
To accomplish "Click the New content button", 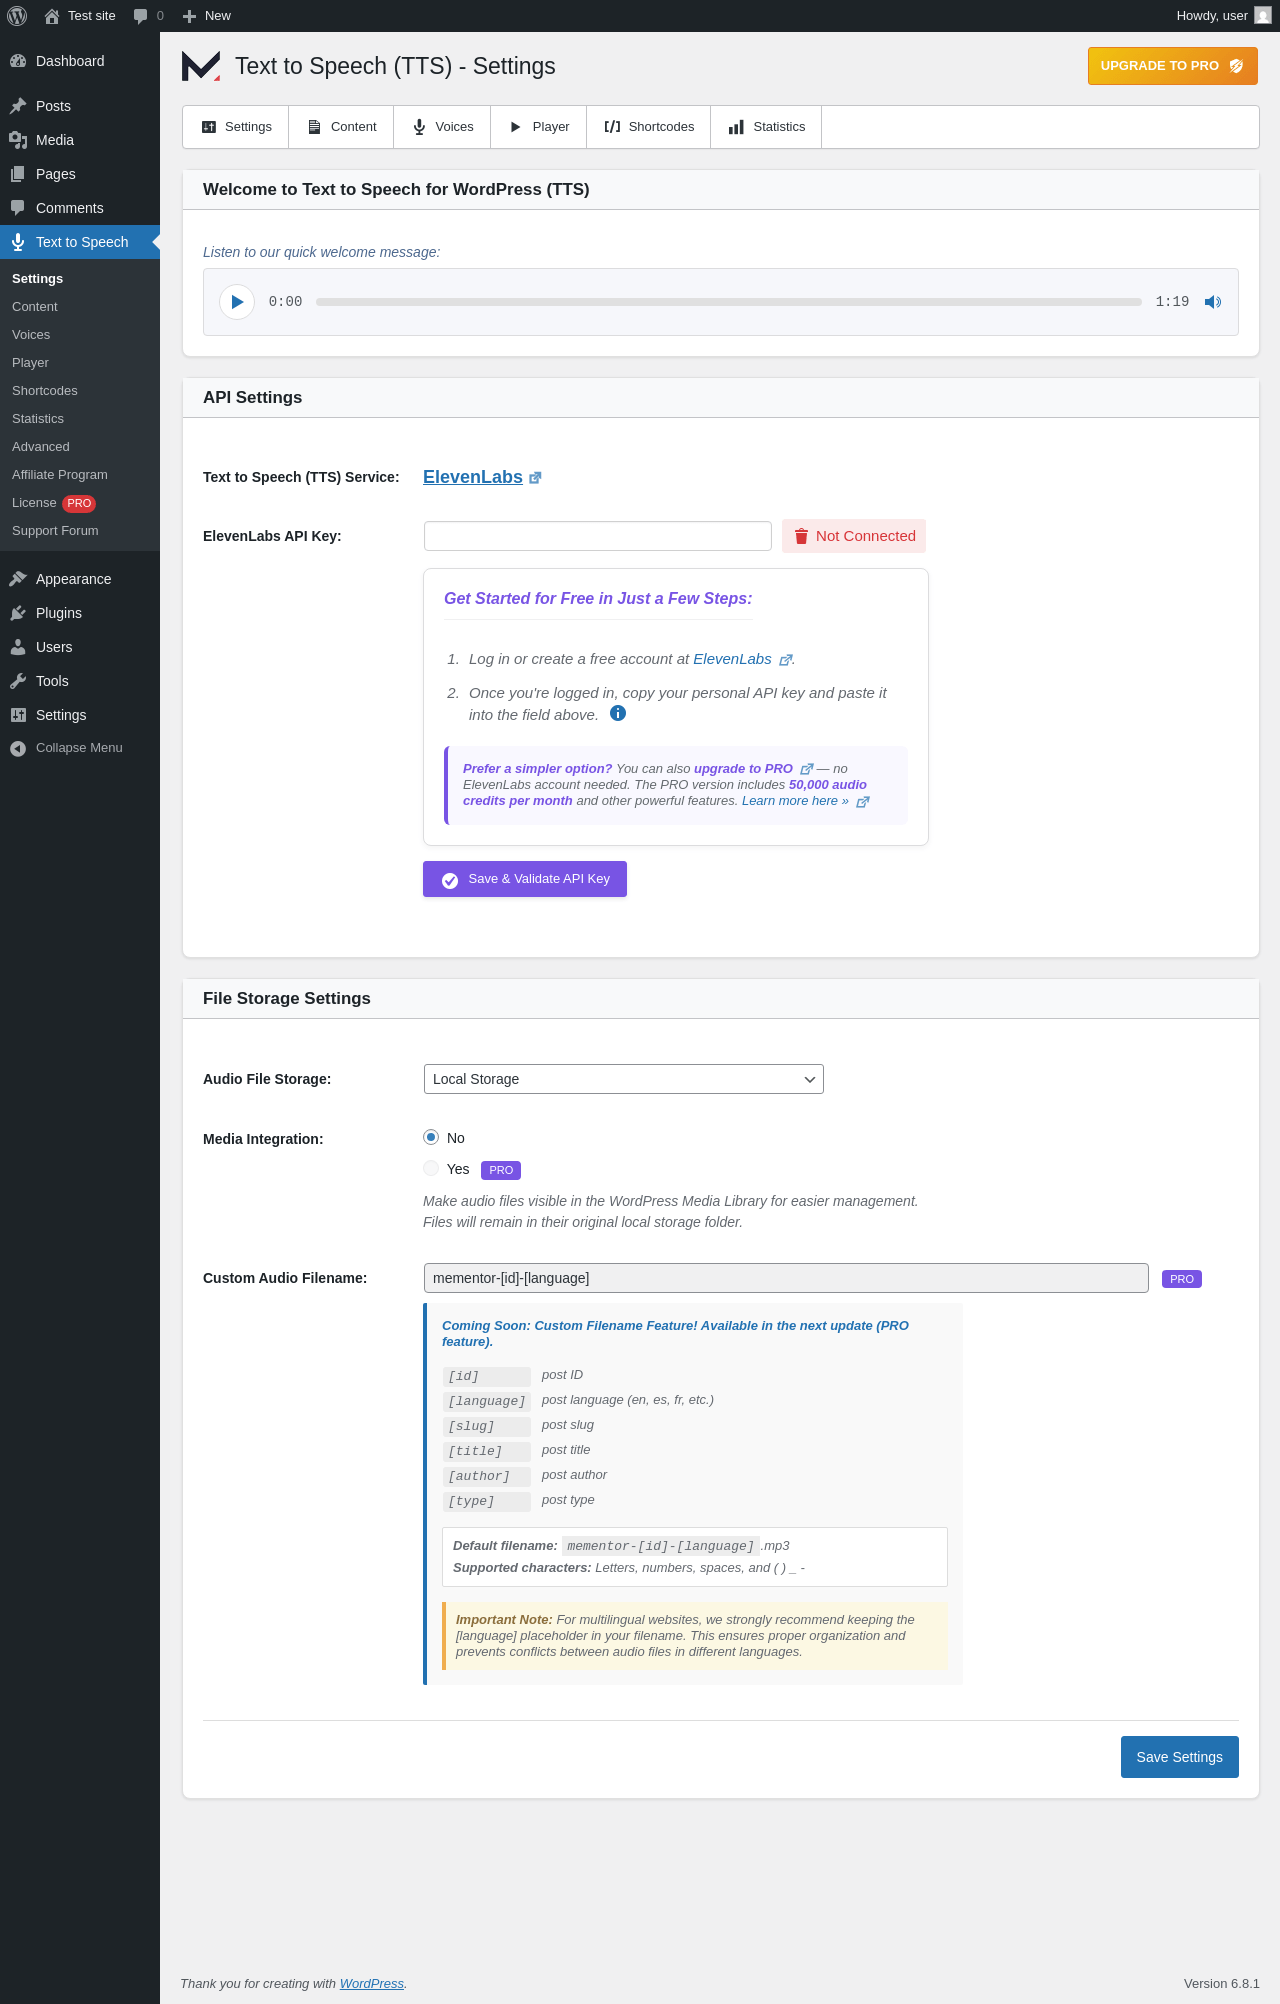I will coord(206,16).
